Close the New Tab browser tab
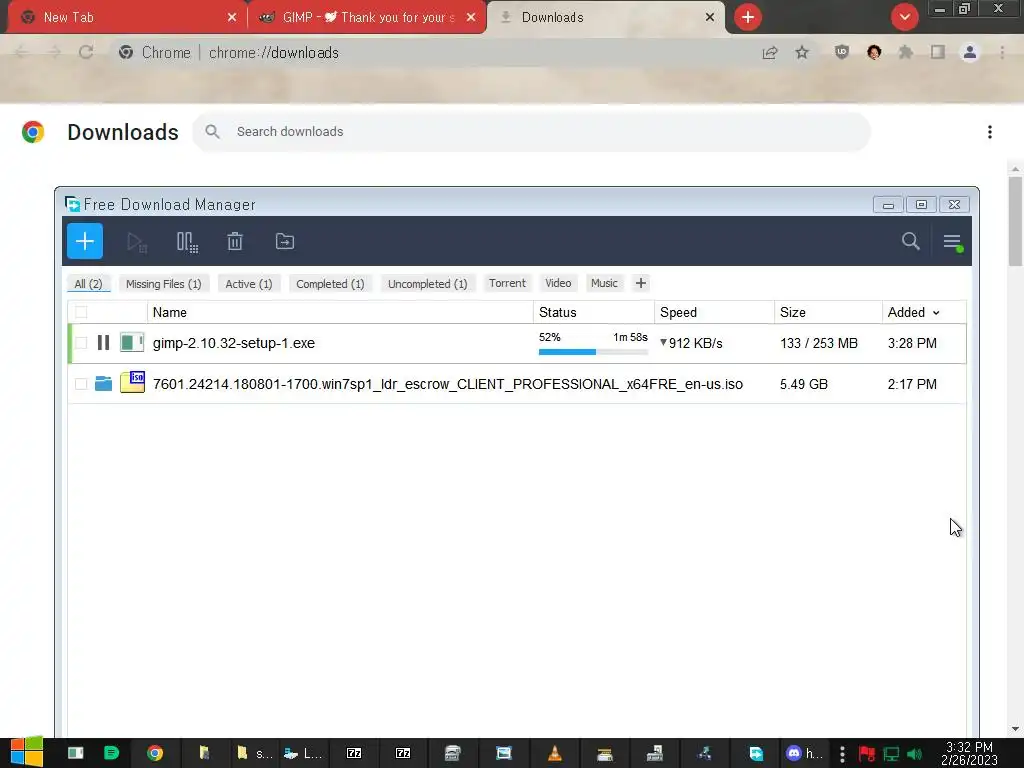Screen dimensions: 1024x768 [x=232, y=17]
